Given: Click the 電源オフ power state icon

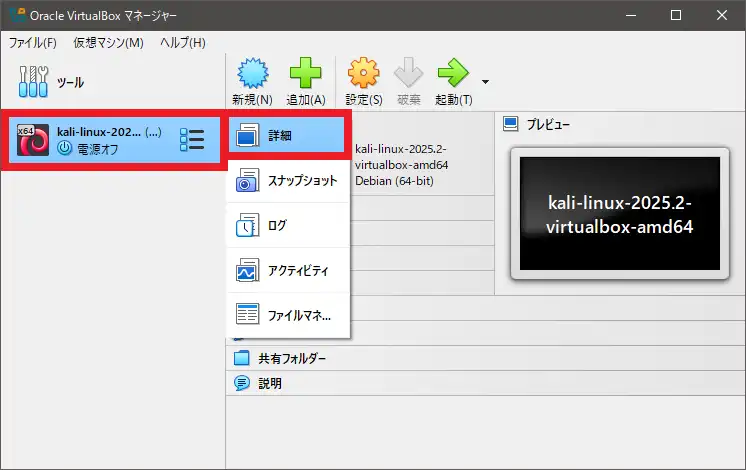Looking at the screenshot, I should coord(64,148).
